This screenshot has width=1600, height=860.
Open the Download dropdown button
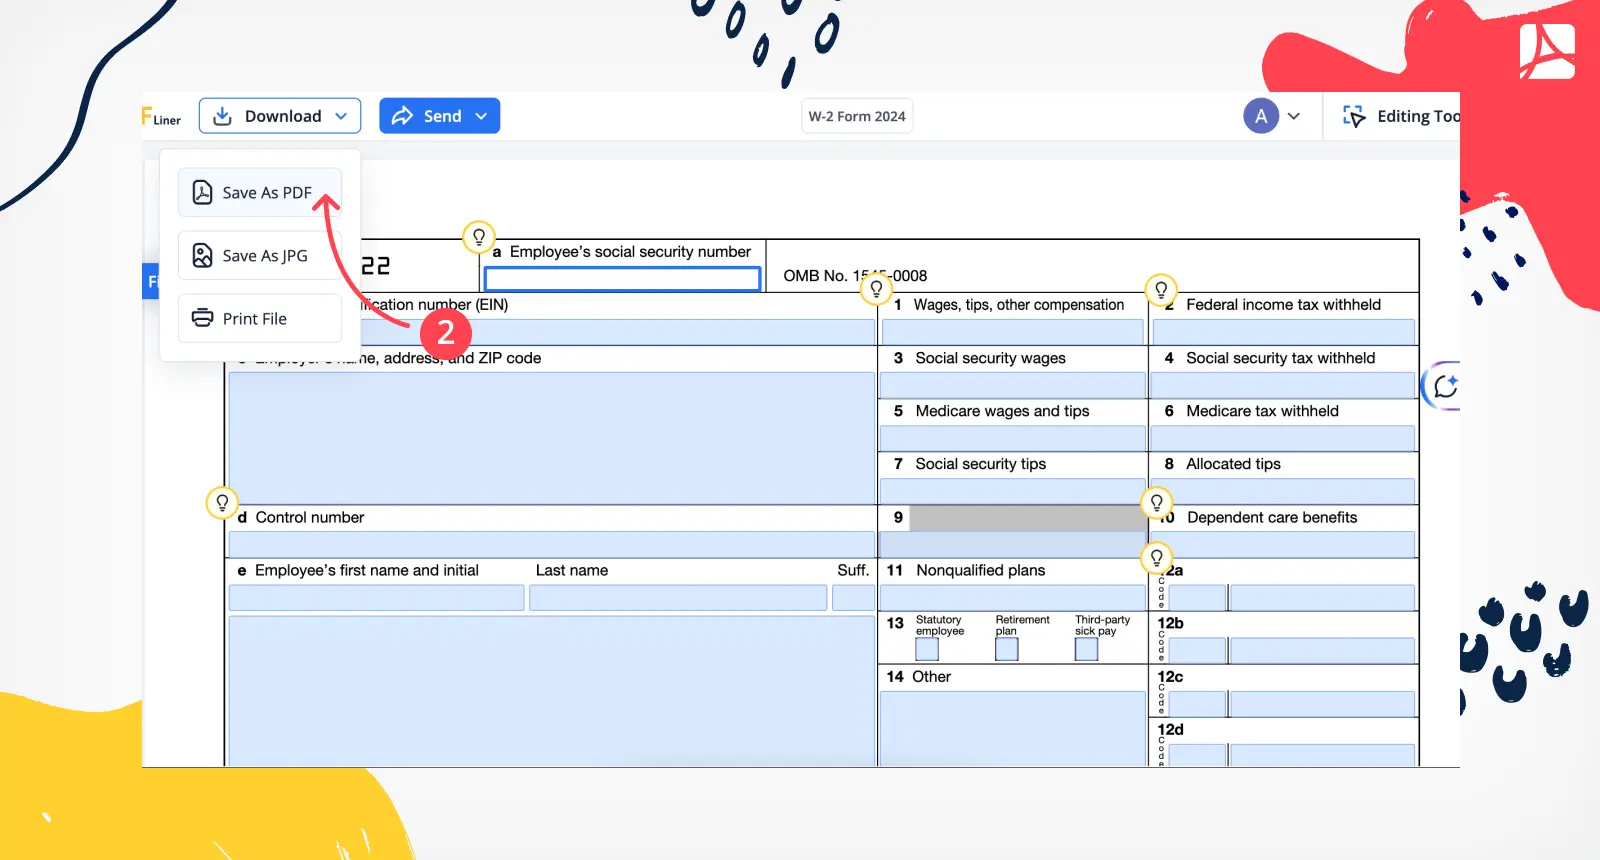point(279,116)
